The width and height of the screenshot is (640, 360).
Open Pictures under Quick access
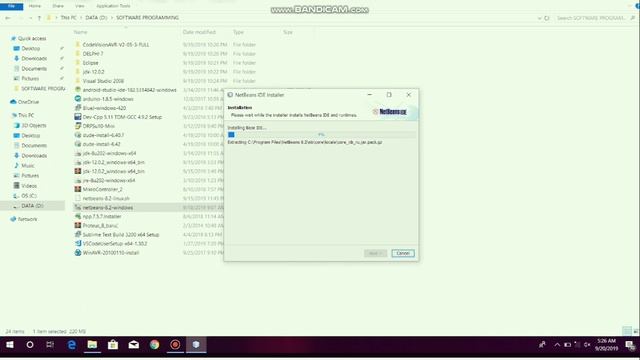[x=30, y=79]
